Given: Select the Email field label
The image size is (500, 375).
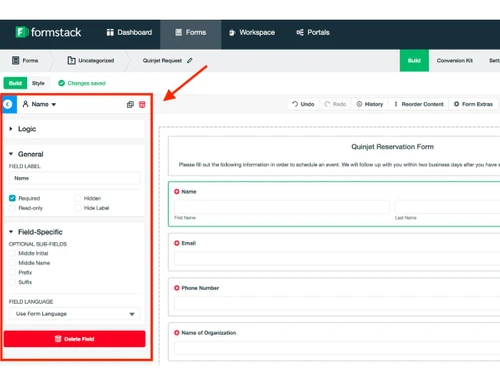Looking at the screenshot, I should point(188,243).
